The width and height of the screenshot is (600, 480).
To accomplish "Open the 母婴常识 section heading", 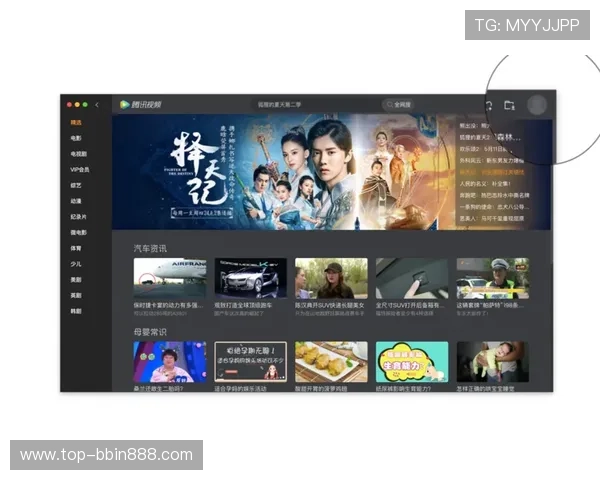I will pos(150,332).
